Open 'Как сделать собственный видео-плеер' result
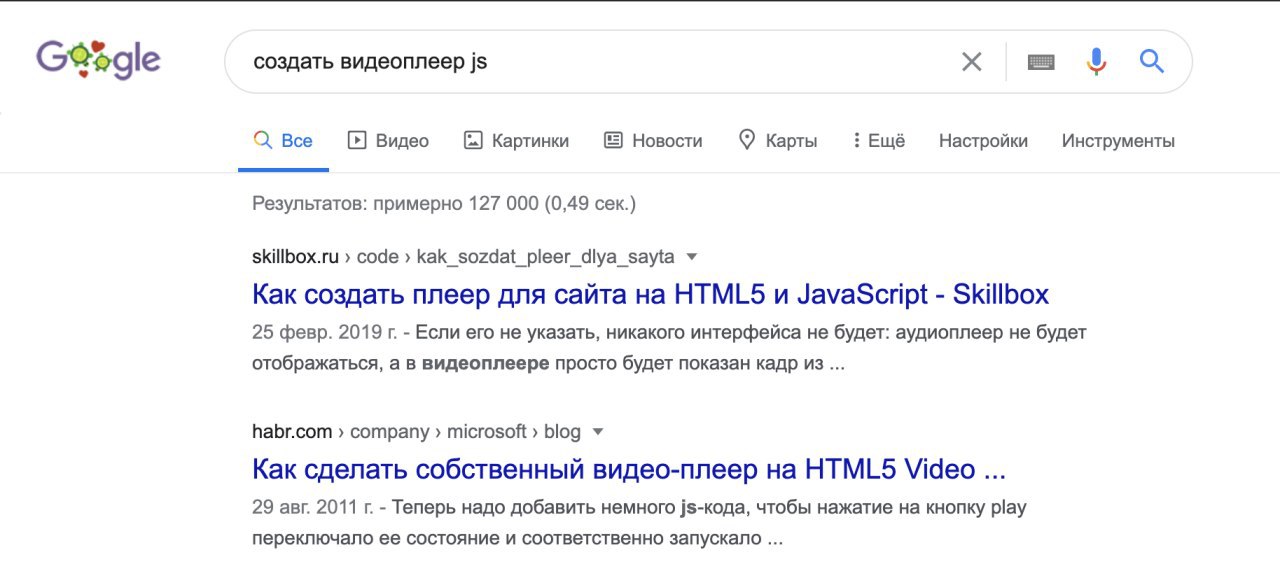Viewport: 1280px width, 578px height. click(629, 469)
